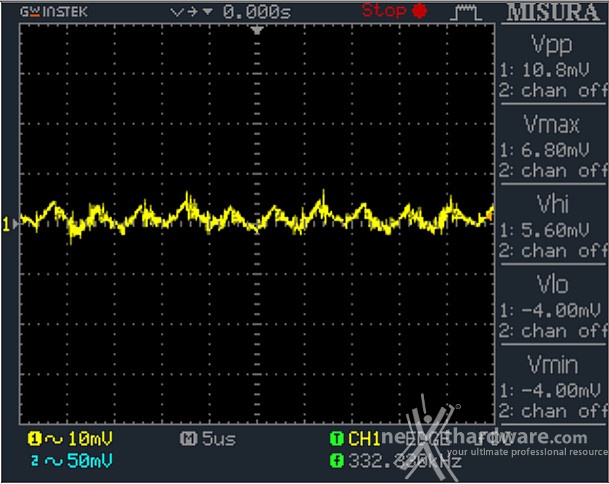The image size is (609, 484).
Task: Click the 10mV channel 1 scale value
Action: coord(90,439)
